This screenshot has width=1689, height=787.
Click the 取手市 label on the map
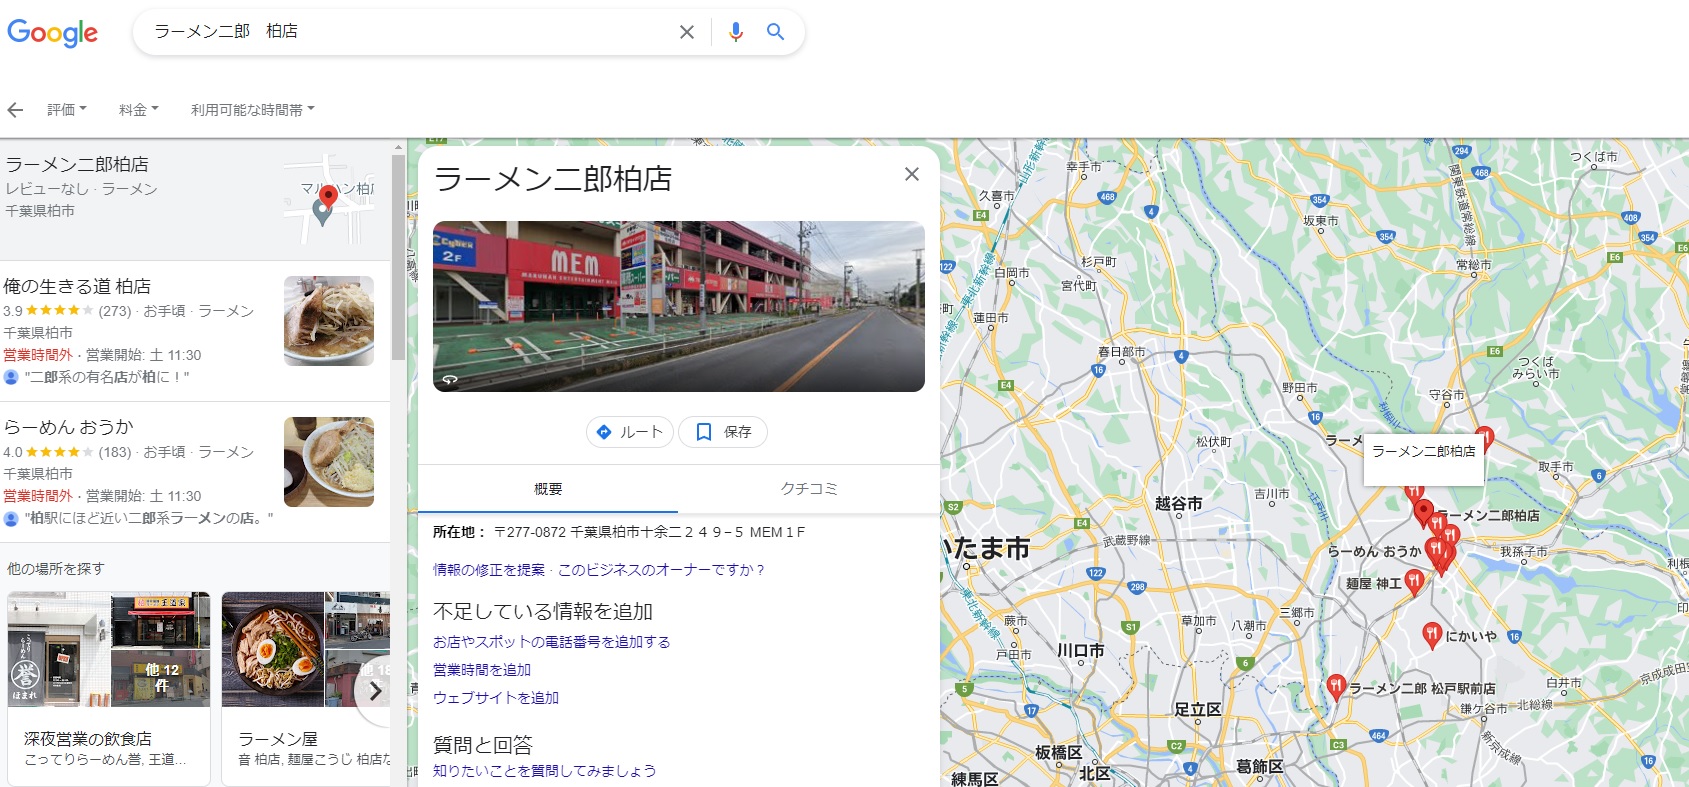pyautogui.click(x=1556, y=467)
